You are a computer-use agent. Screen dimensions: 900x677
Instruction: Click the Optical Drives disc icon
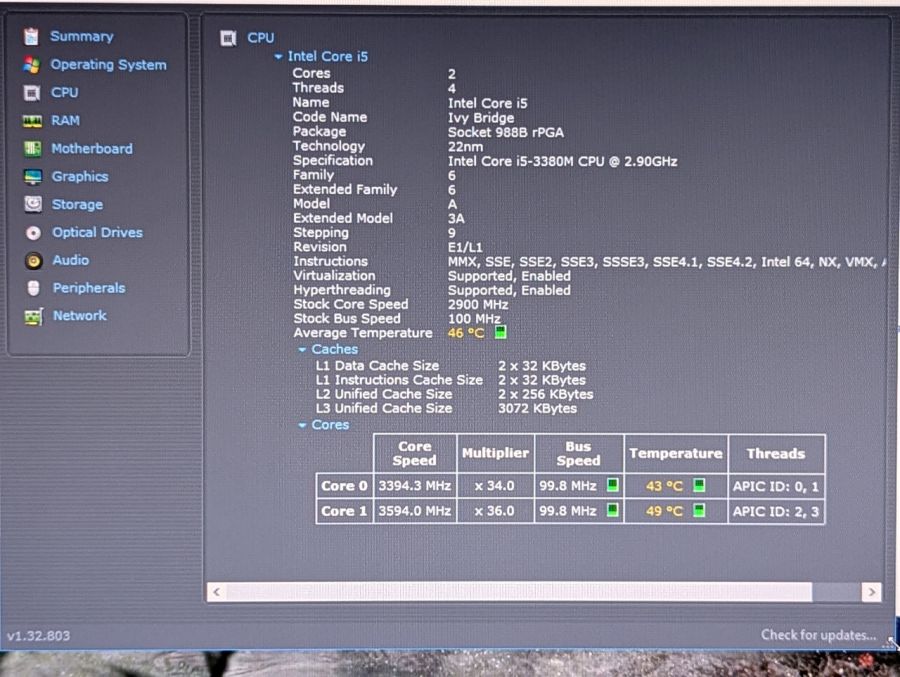(33, 232)
